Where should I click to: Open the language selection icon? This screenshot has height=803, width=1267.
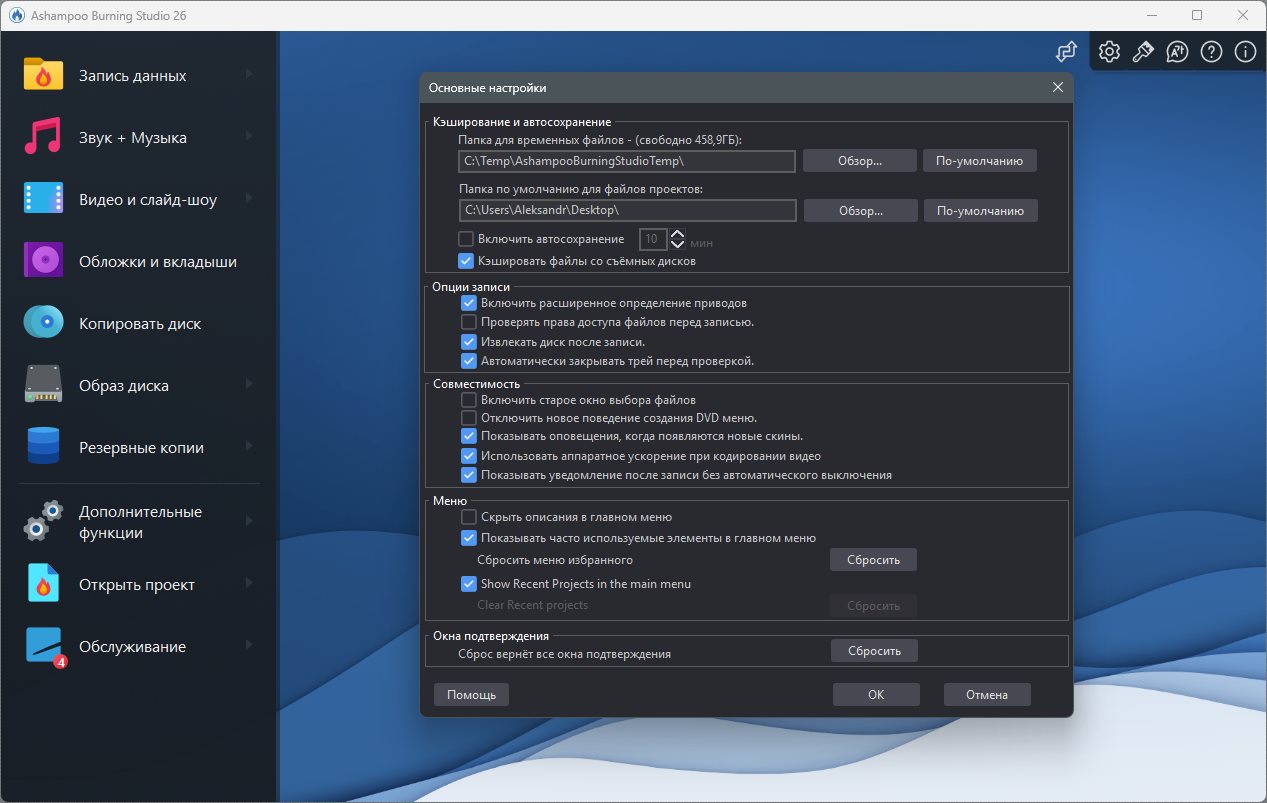pyautogui.click(x=1177, y=52)
